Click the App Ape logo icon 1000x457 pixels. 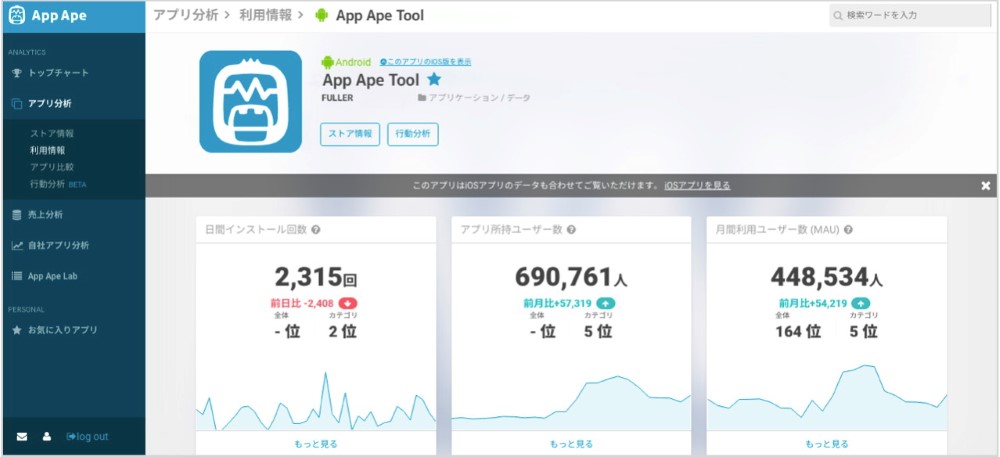click(x=17, y=16)
